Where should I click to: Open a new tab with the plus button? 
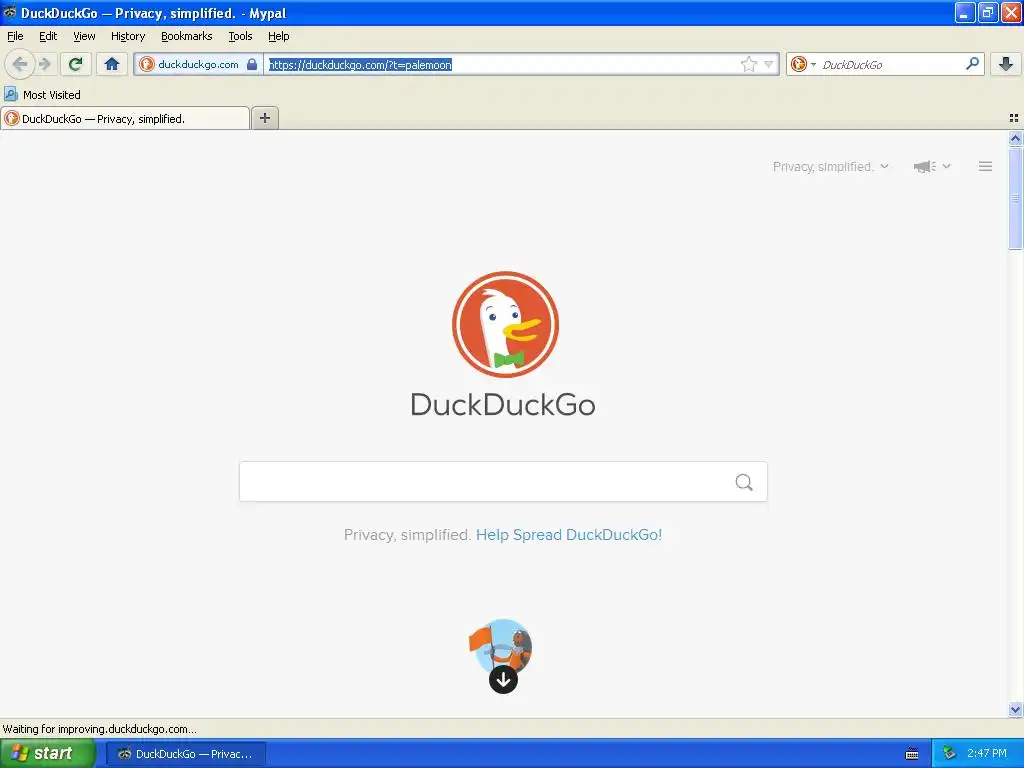point(265,118)
